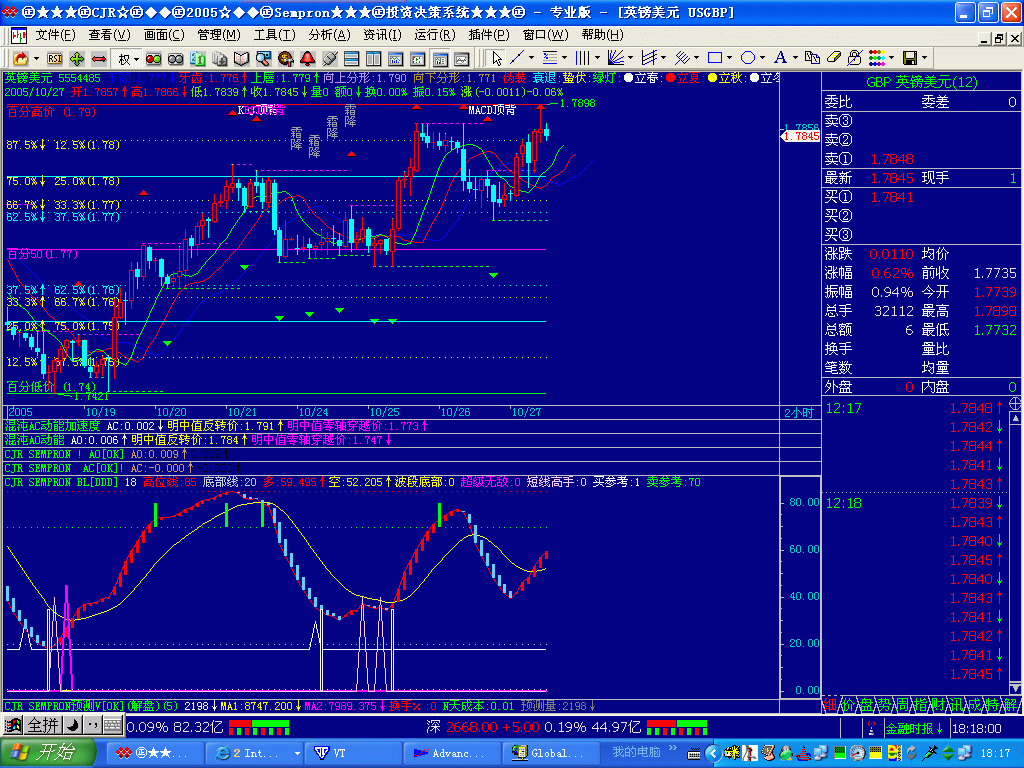This screenshot has width=1024, height=768.
Task: Click the system clock 18:17
Action: 995,753
